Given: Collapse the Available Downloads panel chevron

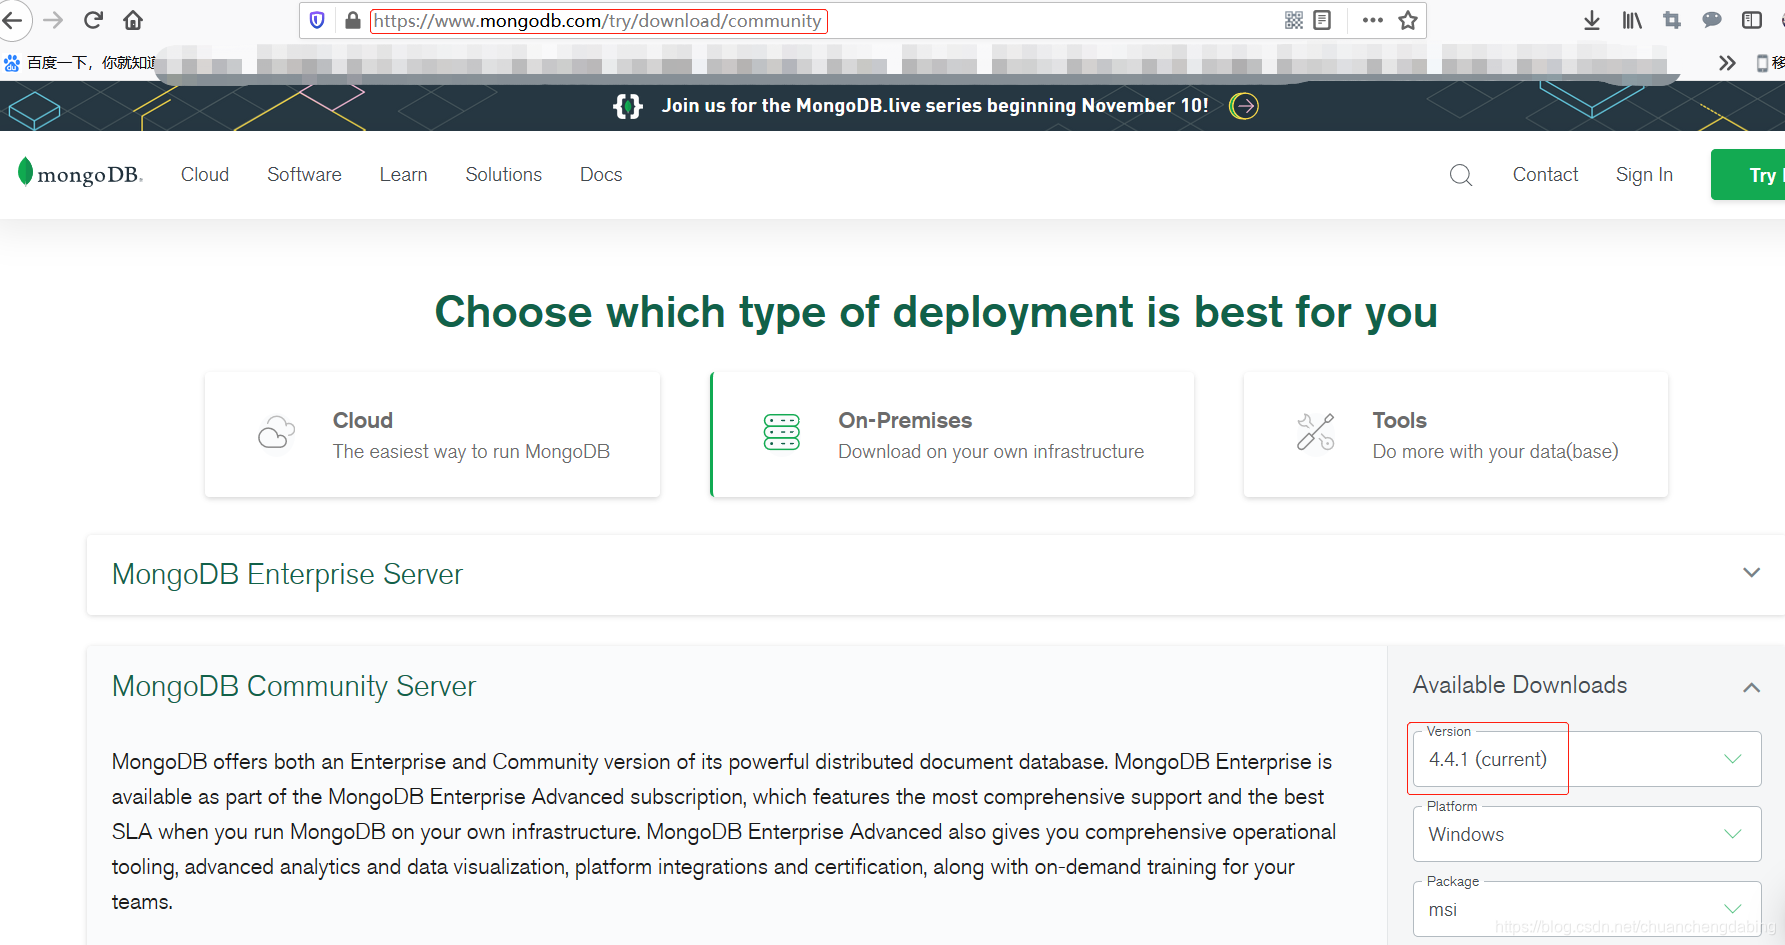Looking at the screenshot, I should tap(1751, 687).
